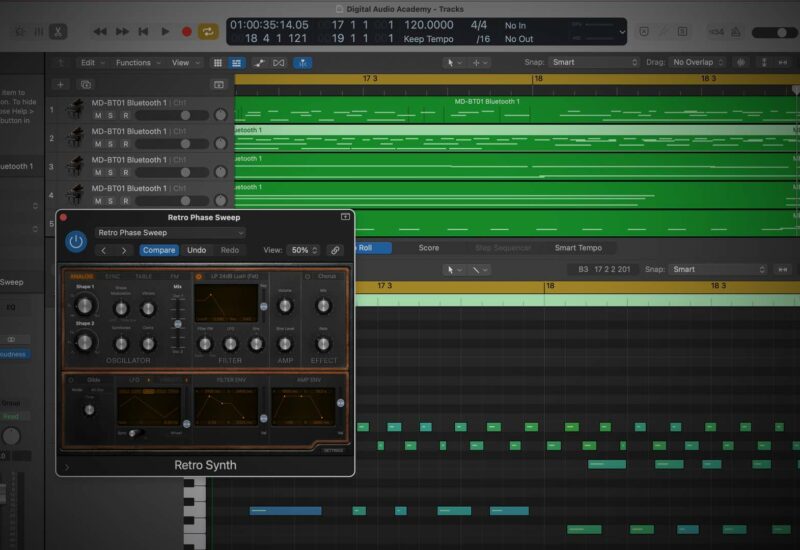The image size is (800, 550).
Task: Click the Waveform zoom icon in Tracks area
Action: click(x=741, y=62)
